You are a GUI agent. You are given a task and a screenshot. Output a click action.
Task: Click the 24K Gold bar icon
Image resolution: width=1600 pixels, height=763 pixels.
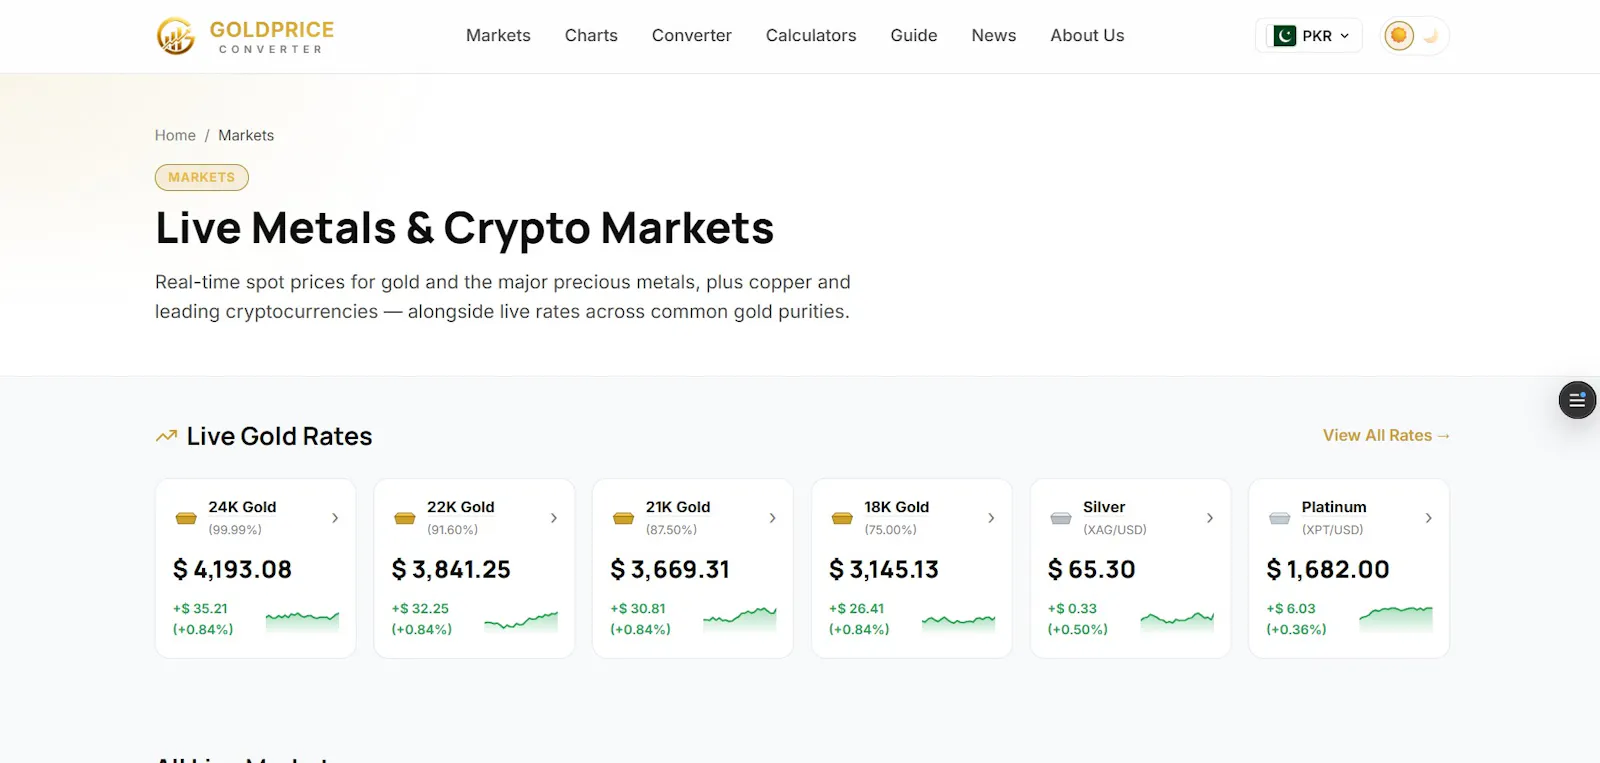coord(186,518)
